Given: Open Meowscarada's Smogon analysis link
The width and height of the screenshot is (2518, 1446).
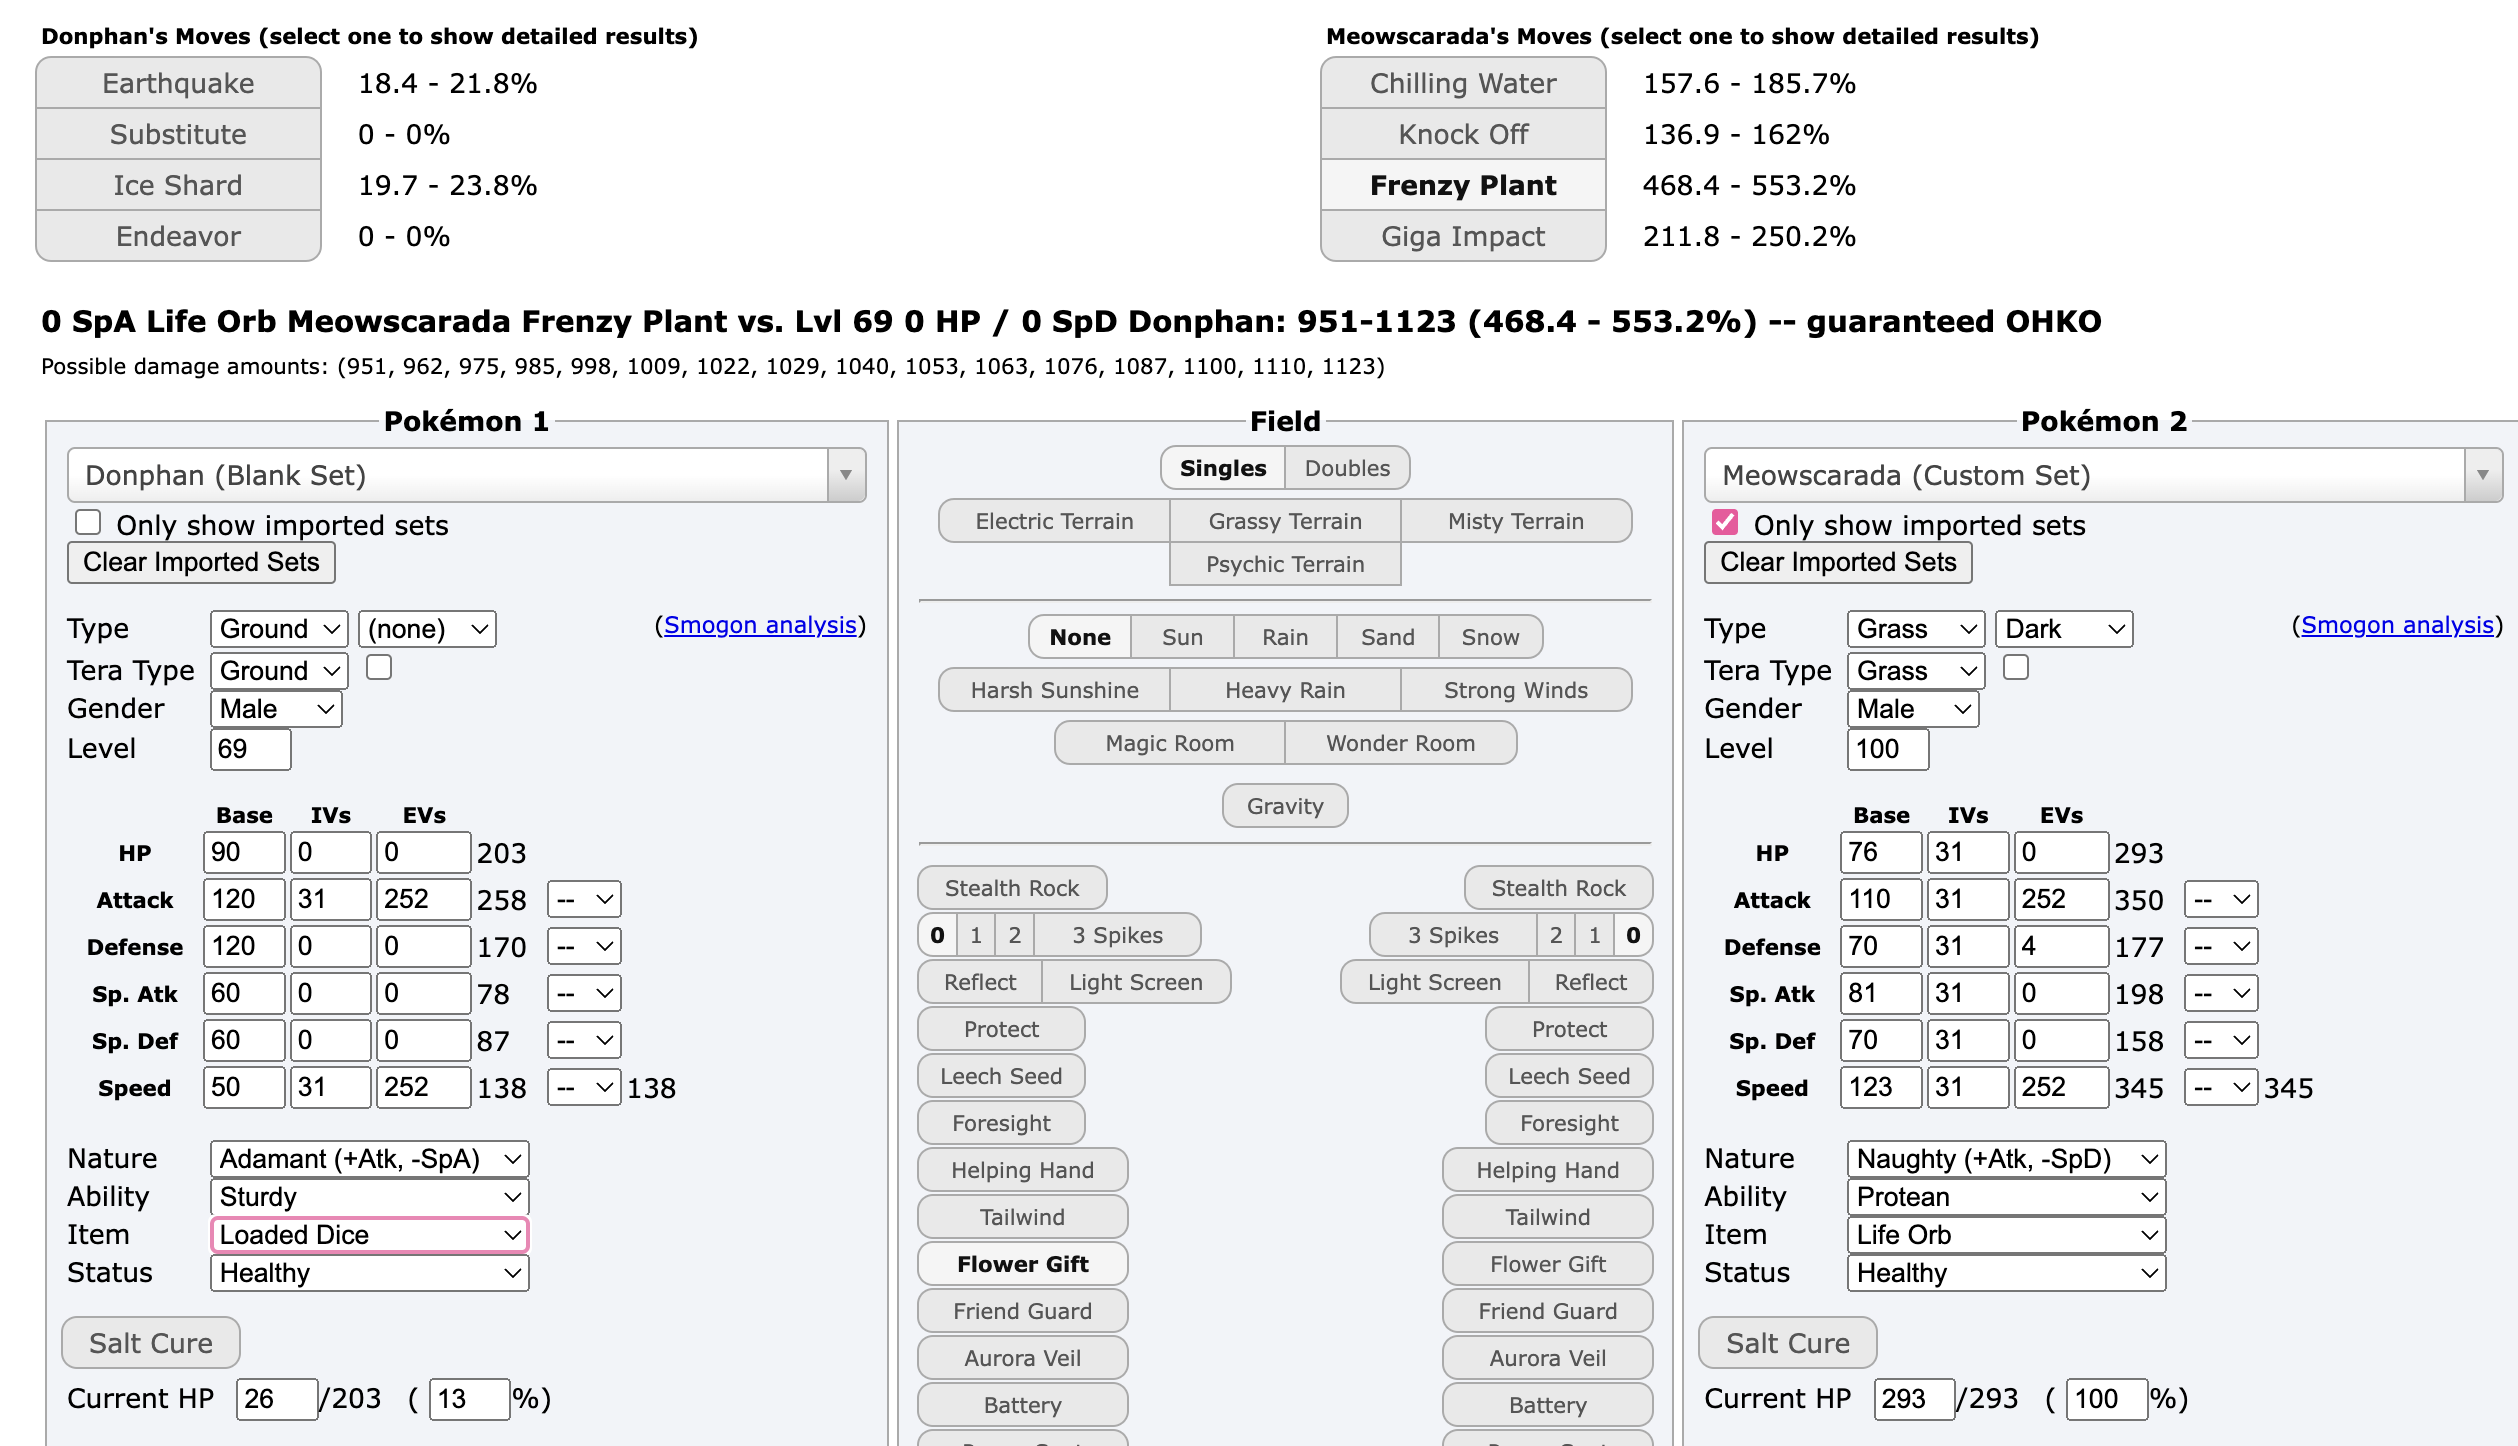Looking at the screenshot, I should (x=2397, y=625).
